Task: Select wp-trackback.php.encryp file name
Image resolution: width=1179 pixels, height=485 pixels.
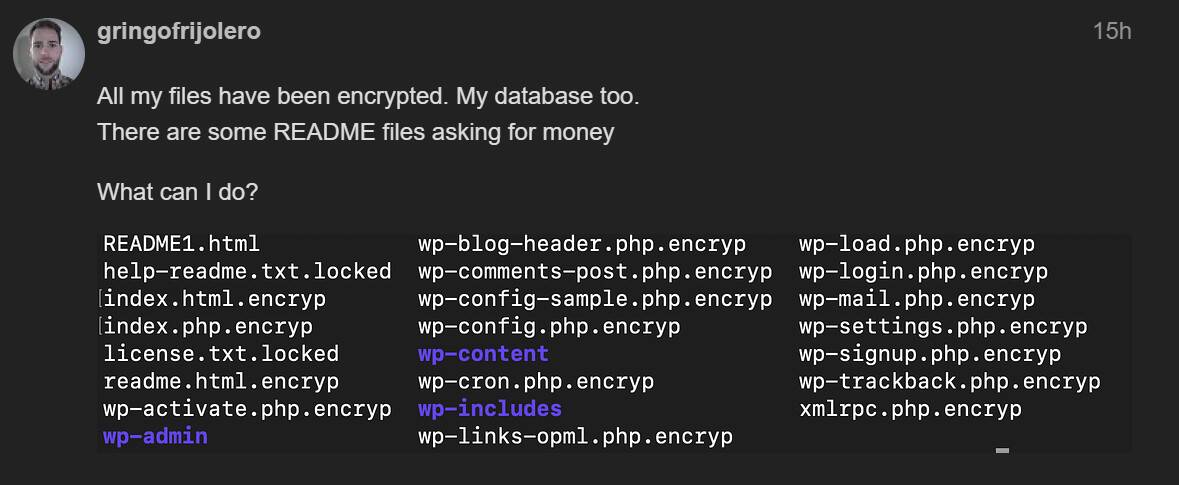Action: tap(950, 381)
